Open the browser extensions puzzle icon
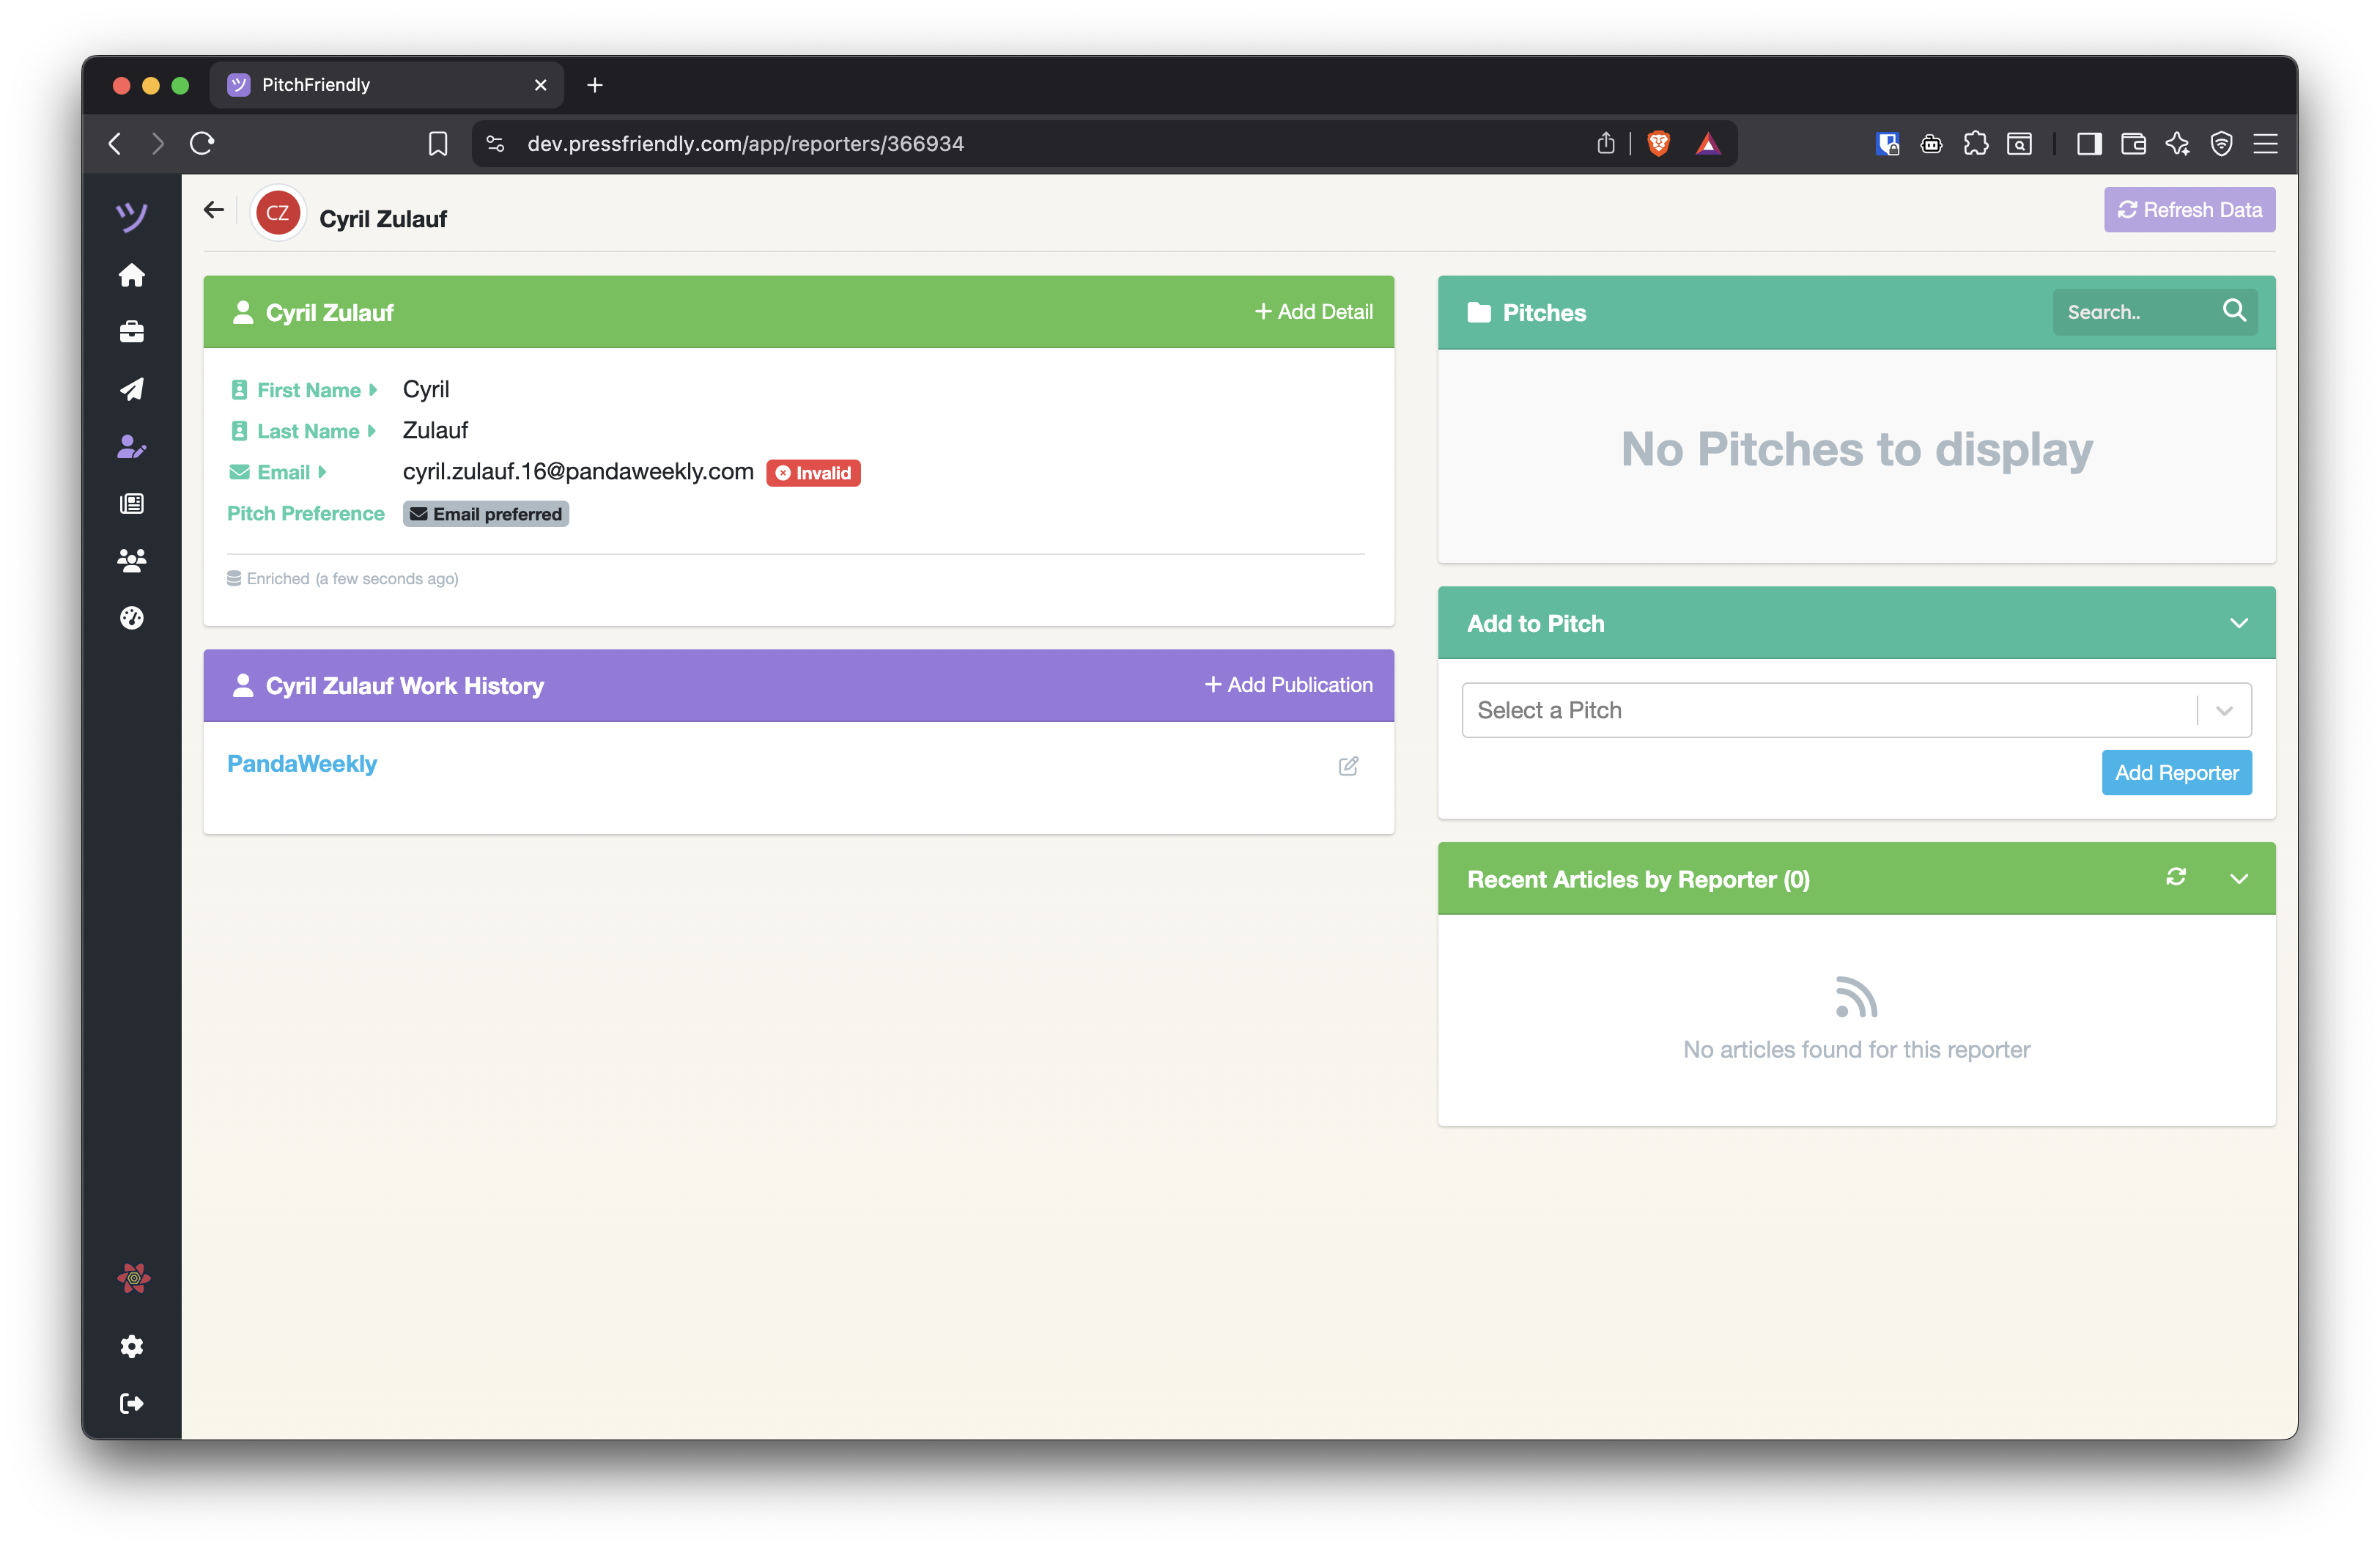The width and height of the screenshot is (2380, 1548). 1975,144
